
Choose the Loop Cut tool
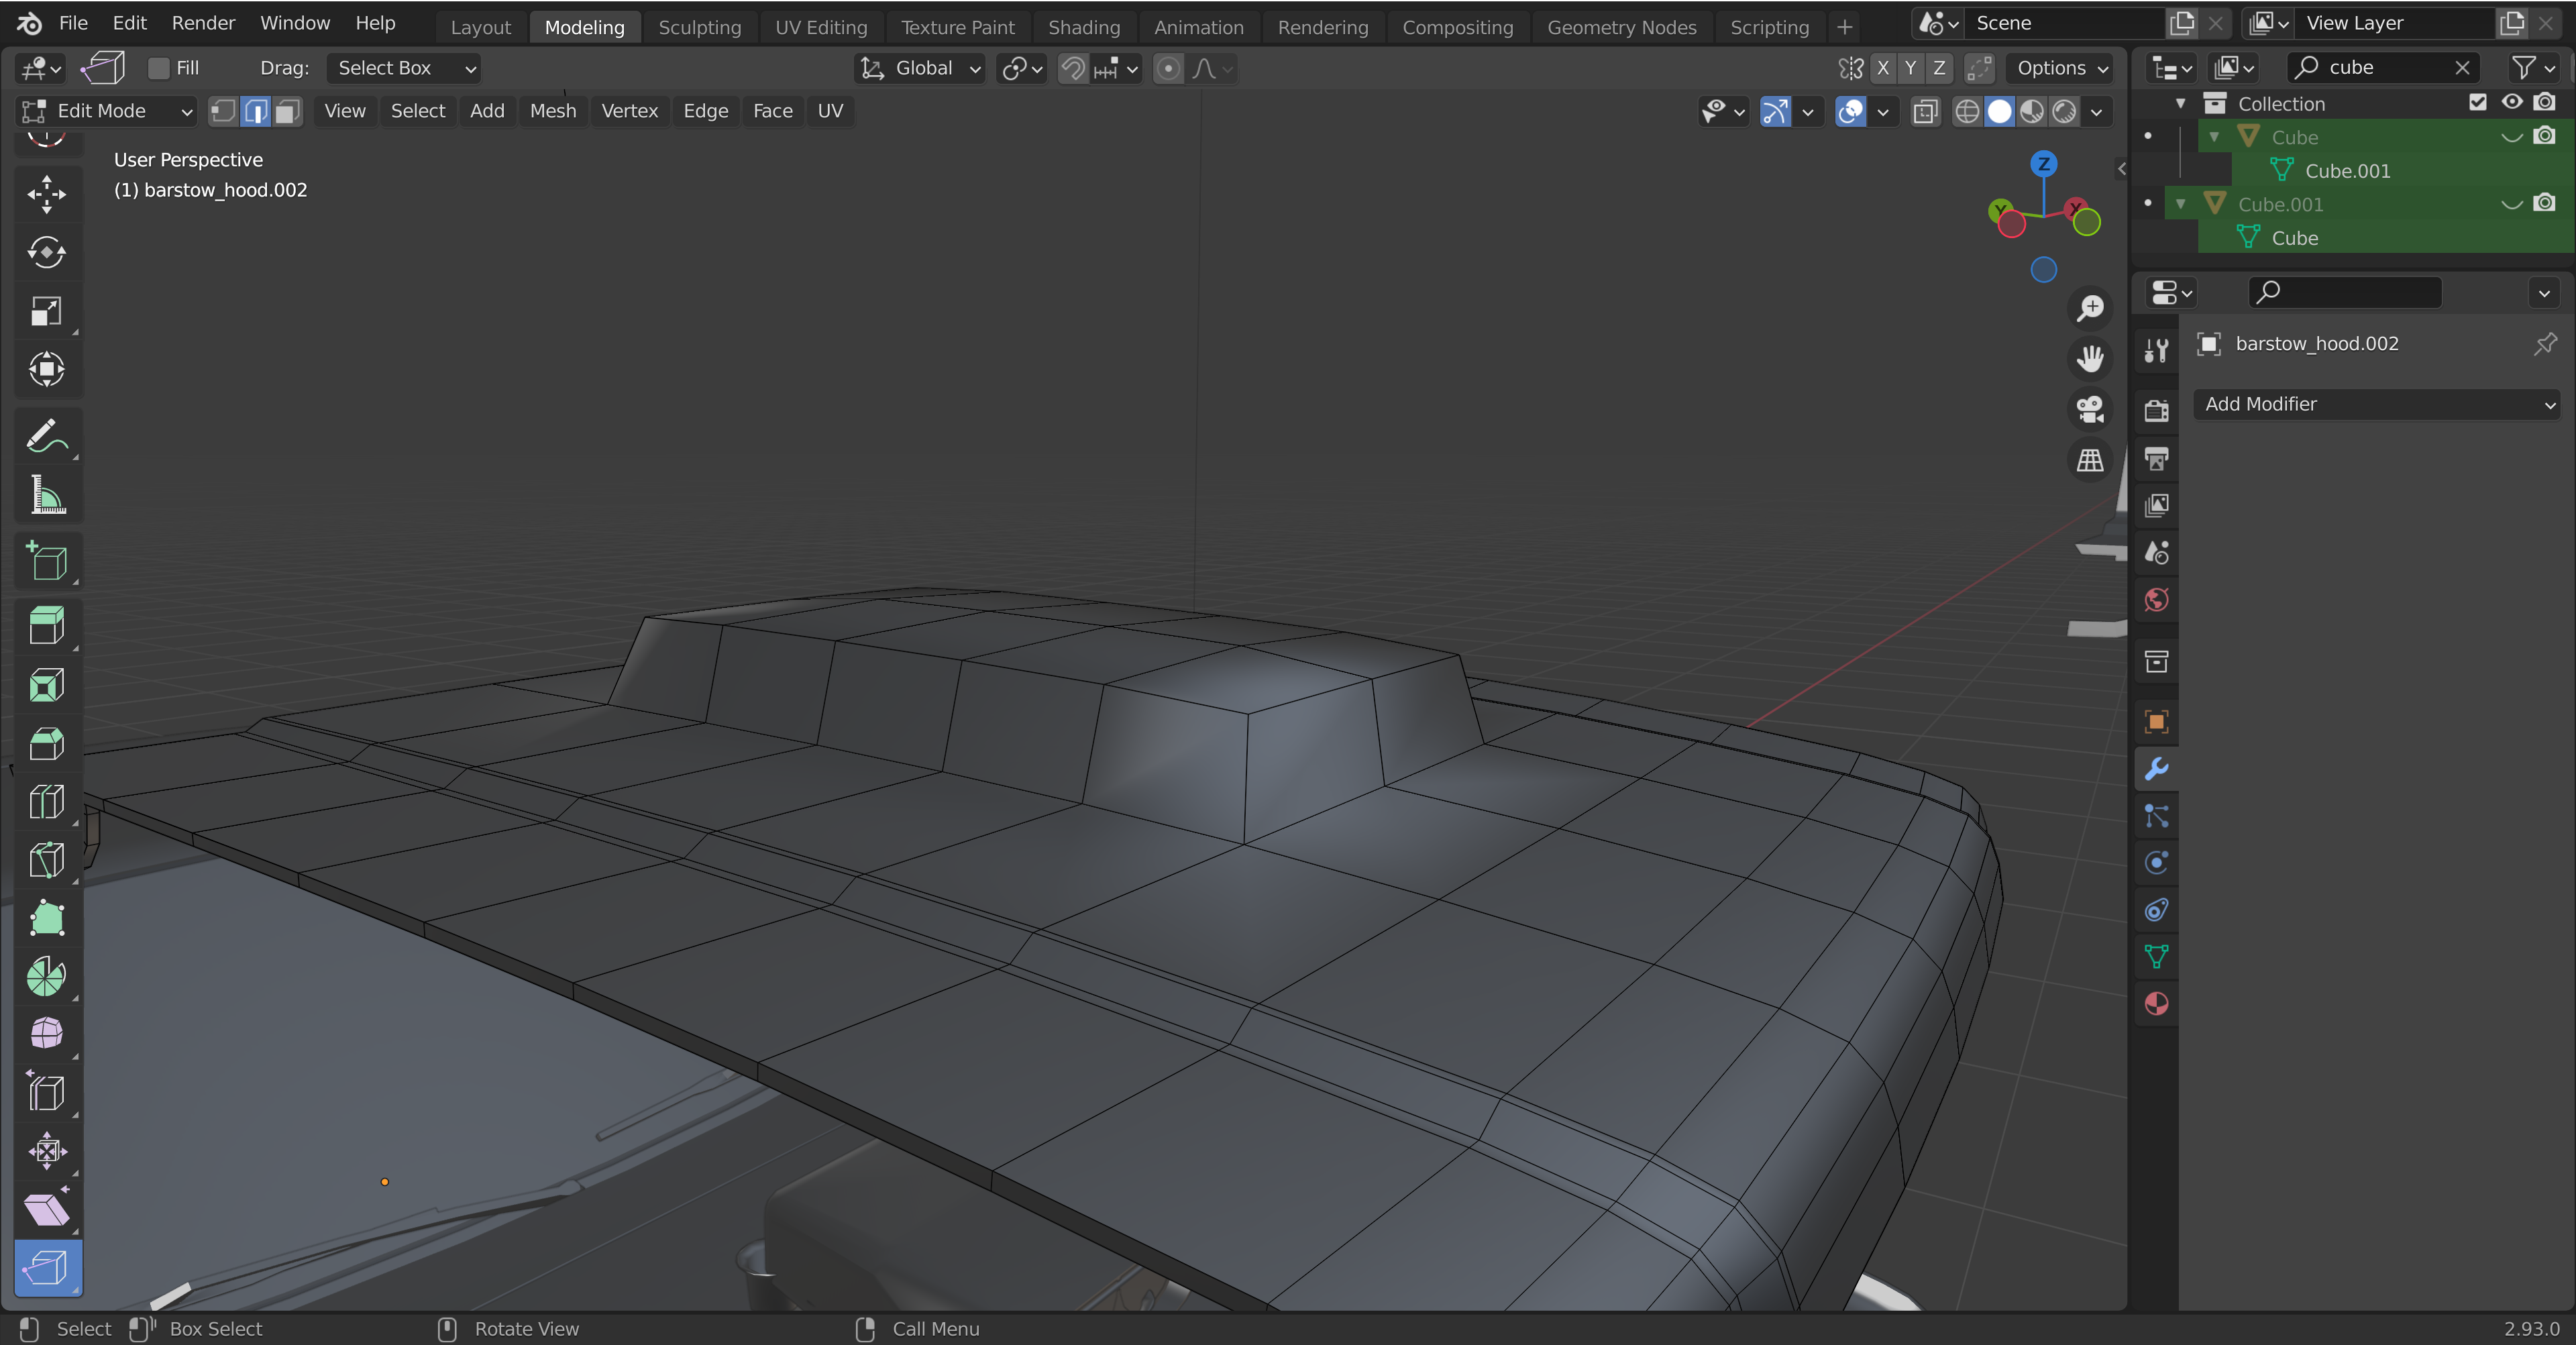[x=46, y=802]
